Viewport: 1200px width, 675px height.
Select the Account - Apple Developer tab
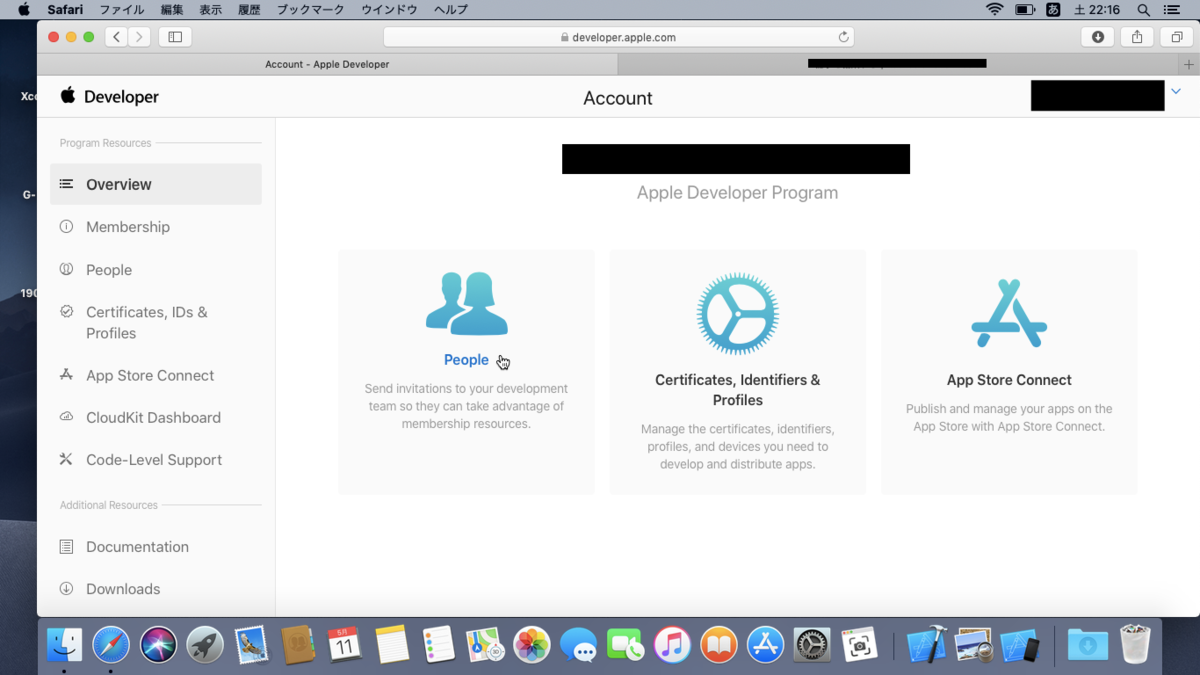click(x=327, y=64)
